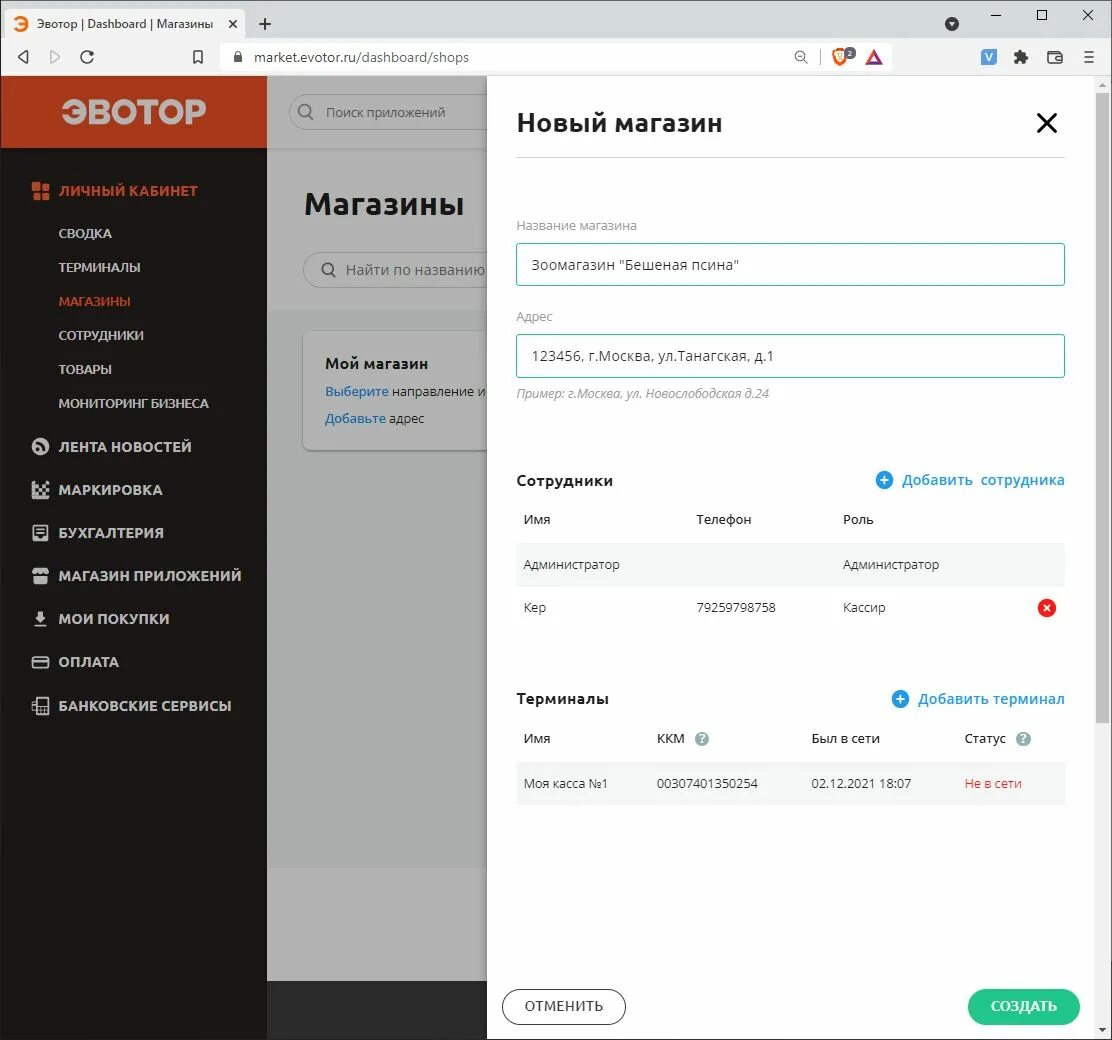Open the browser wallet icon
This screenshot has height=1040, width=1112.
pyautogui.click(x=1055, y=57)
